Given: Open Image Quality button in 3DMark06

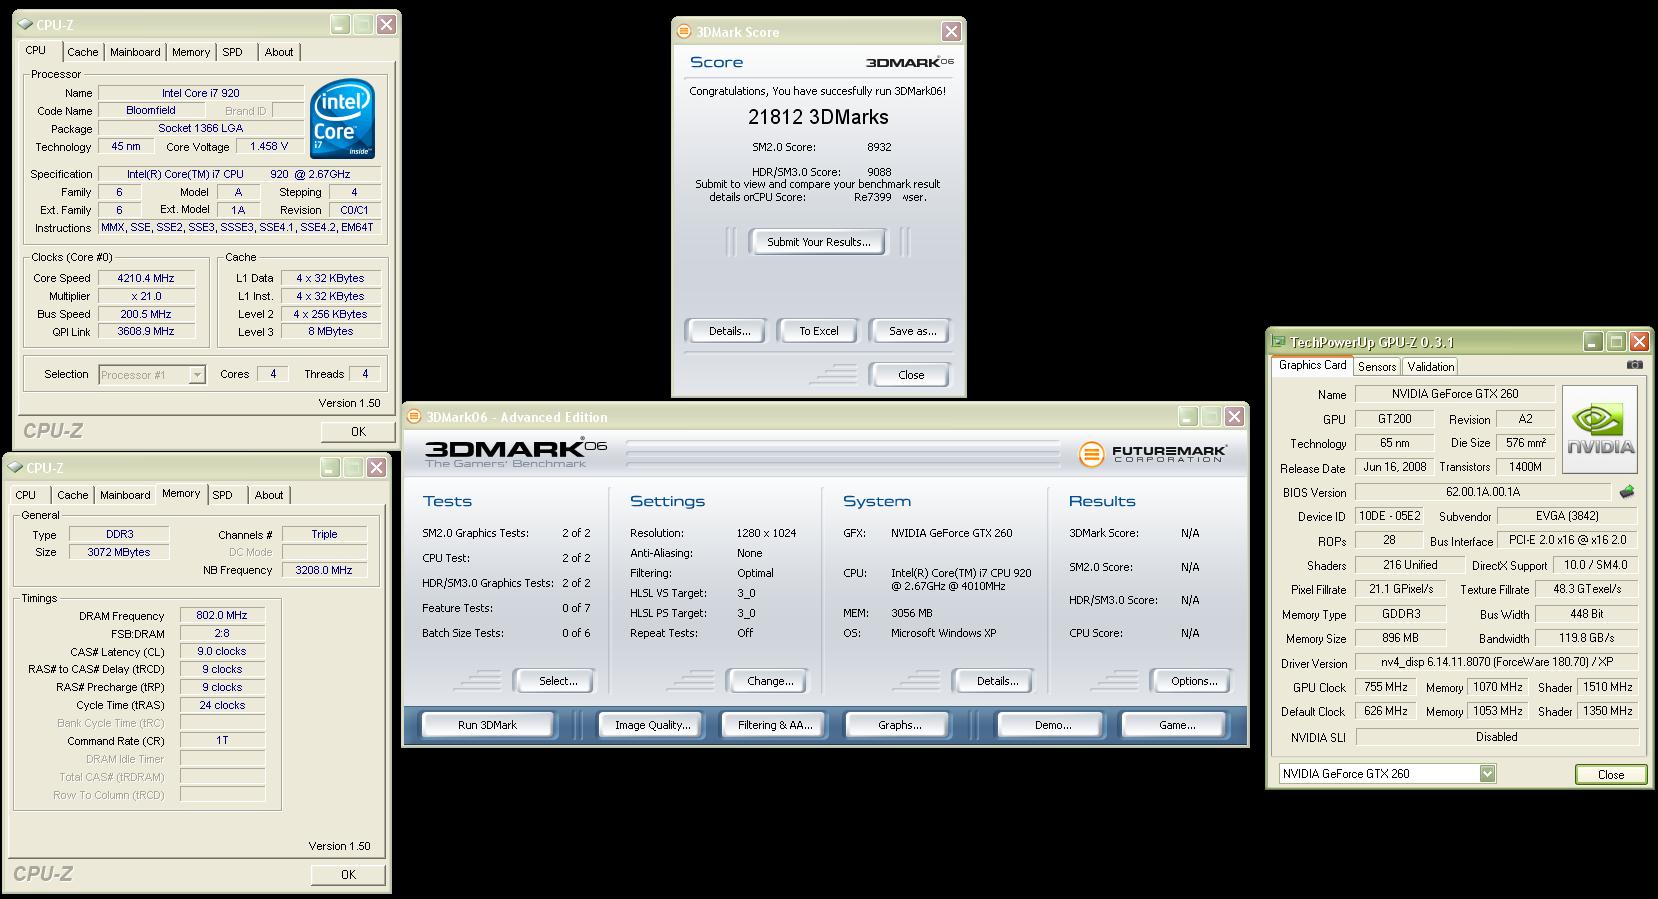Looking at the screenshot, I should point(652,725).
